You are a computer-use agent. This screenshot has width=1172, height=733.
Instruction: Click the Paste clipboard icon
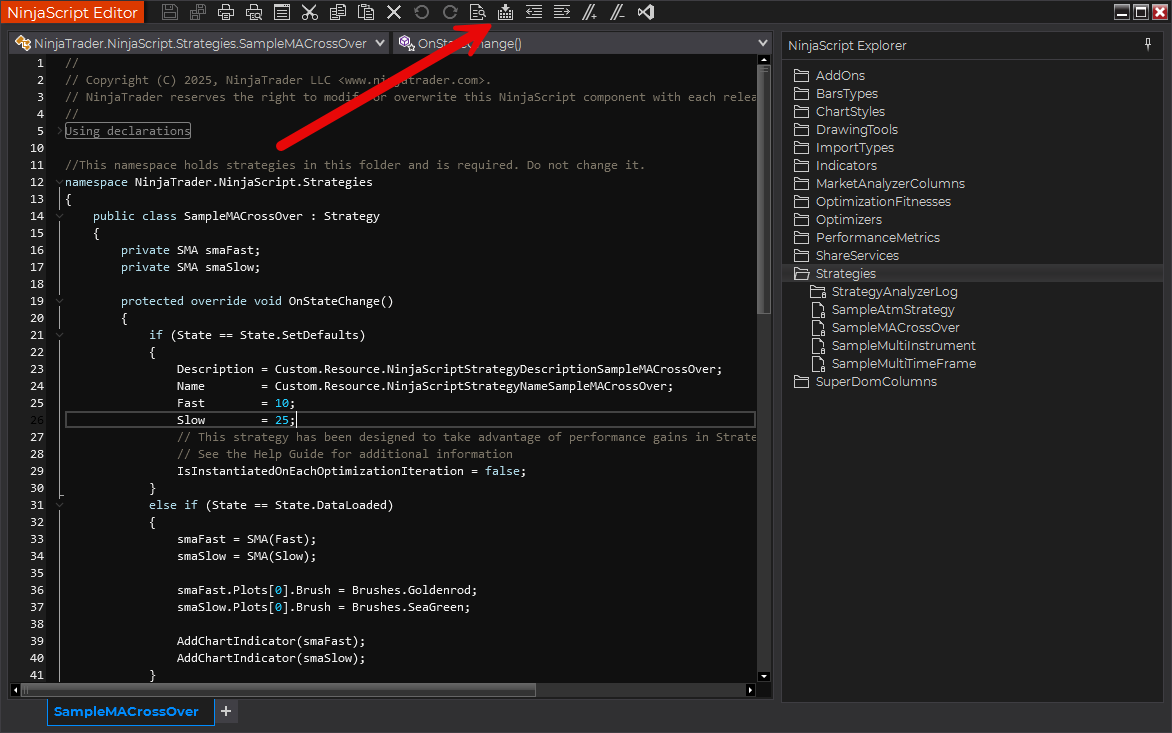point(366,13)
